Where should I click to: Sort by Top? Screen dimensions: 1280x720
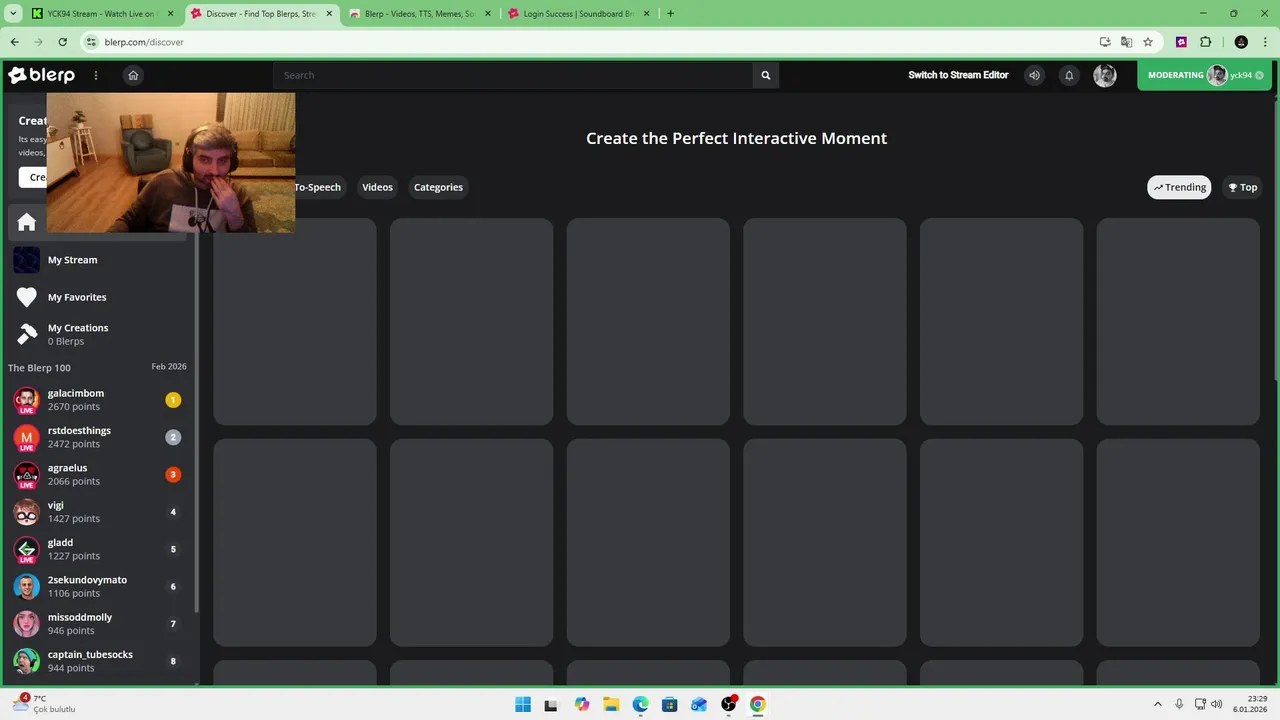coord(1243,187)
